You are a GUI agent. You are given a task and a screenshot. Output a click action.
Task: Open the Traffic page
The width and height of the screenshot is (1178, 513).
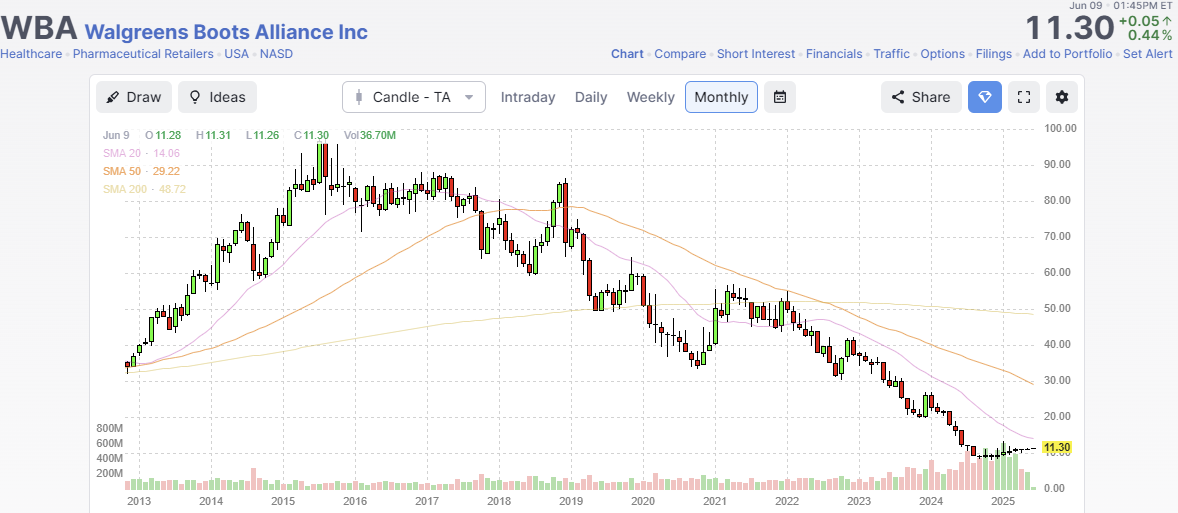pyautogui.click(x=891, y=54)
